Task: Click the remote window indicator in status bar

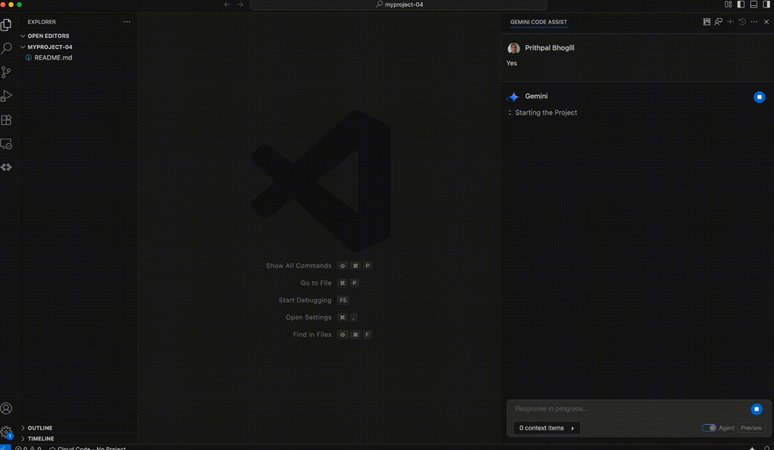Action: (x=5, y=448)
